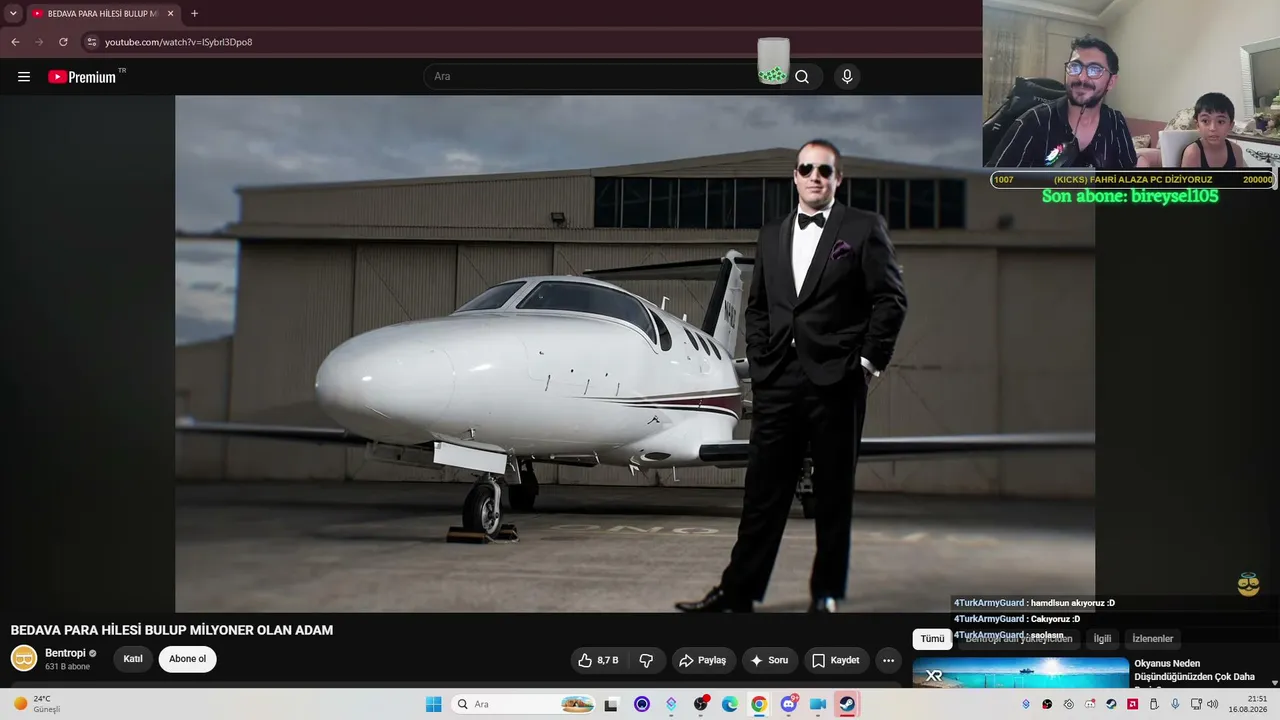
Task: Open Task View on the taskbar
Action: pos(611,704)
